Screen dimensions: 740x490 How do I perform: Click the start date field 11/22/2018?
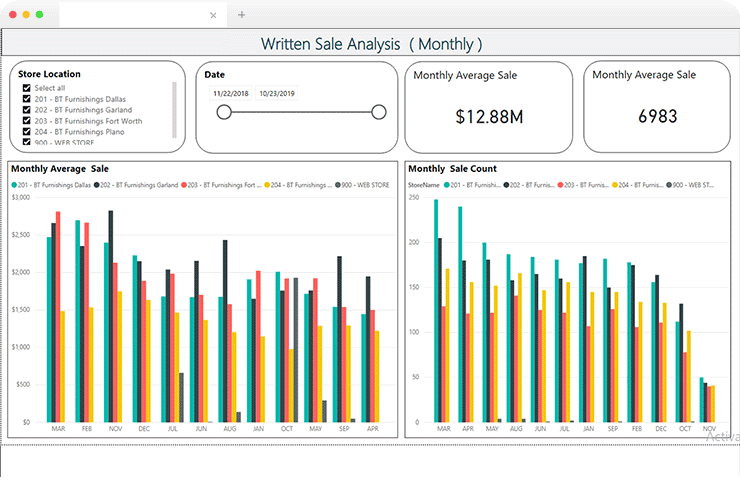[231, 93]
